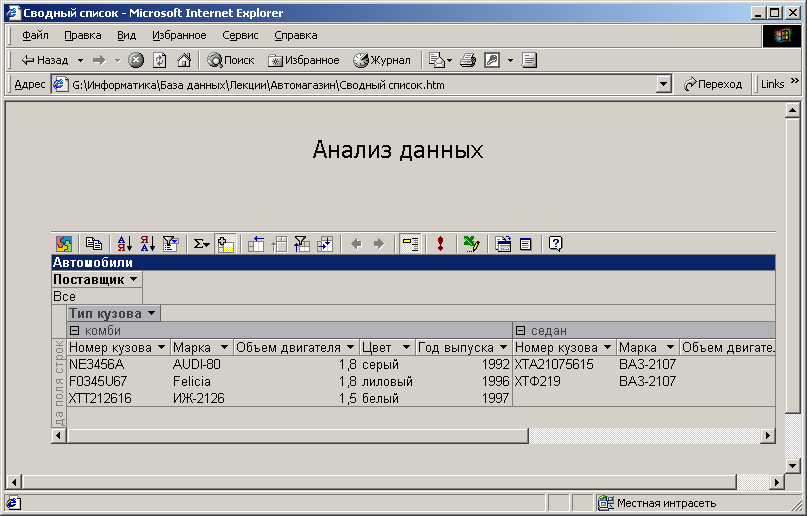Open Номер кузова dropdown under комби
This screenshot has height=516, width=807.
(x=162, y=347)
